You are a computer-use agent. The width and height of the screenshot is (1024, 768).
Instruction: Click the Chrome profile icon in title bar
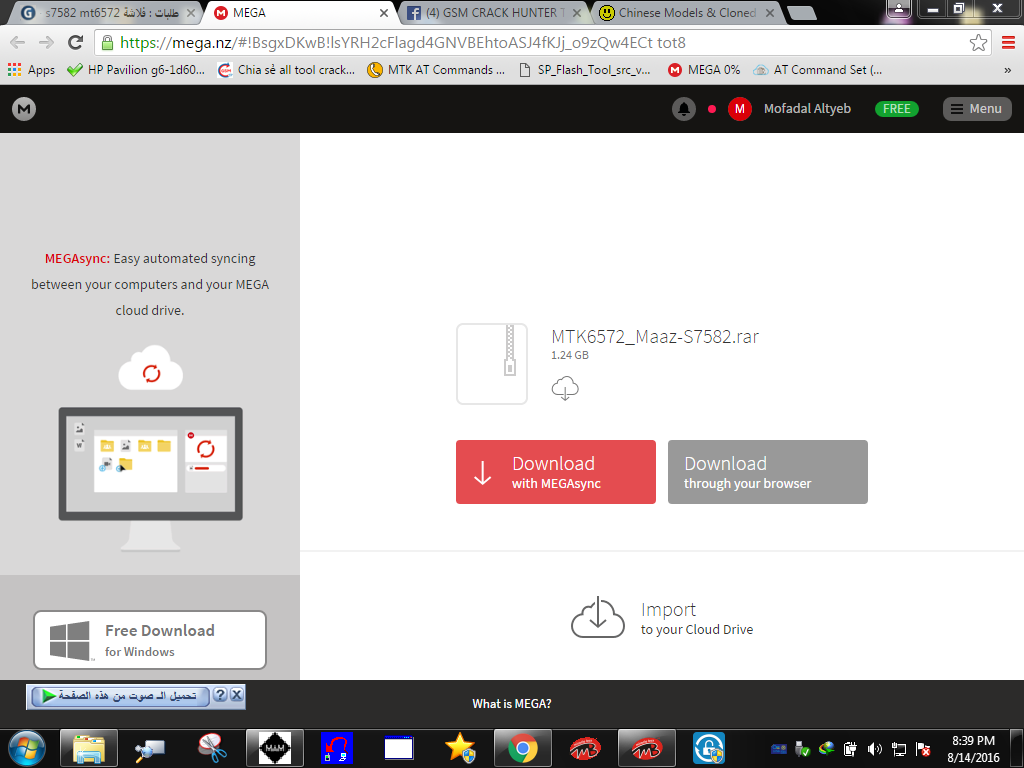click(x=899, y=8)
